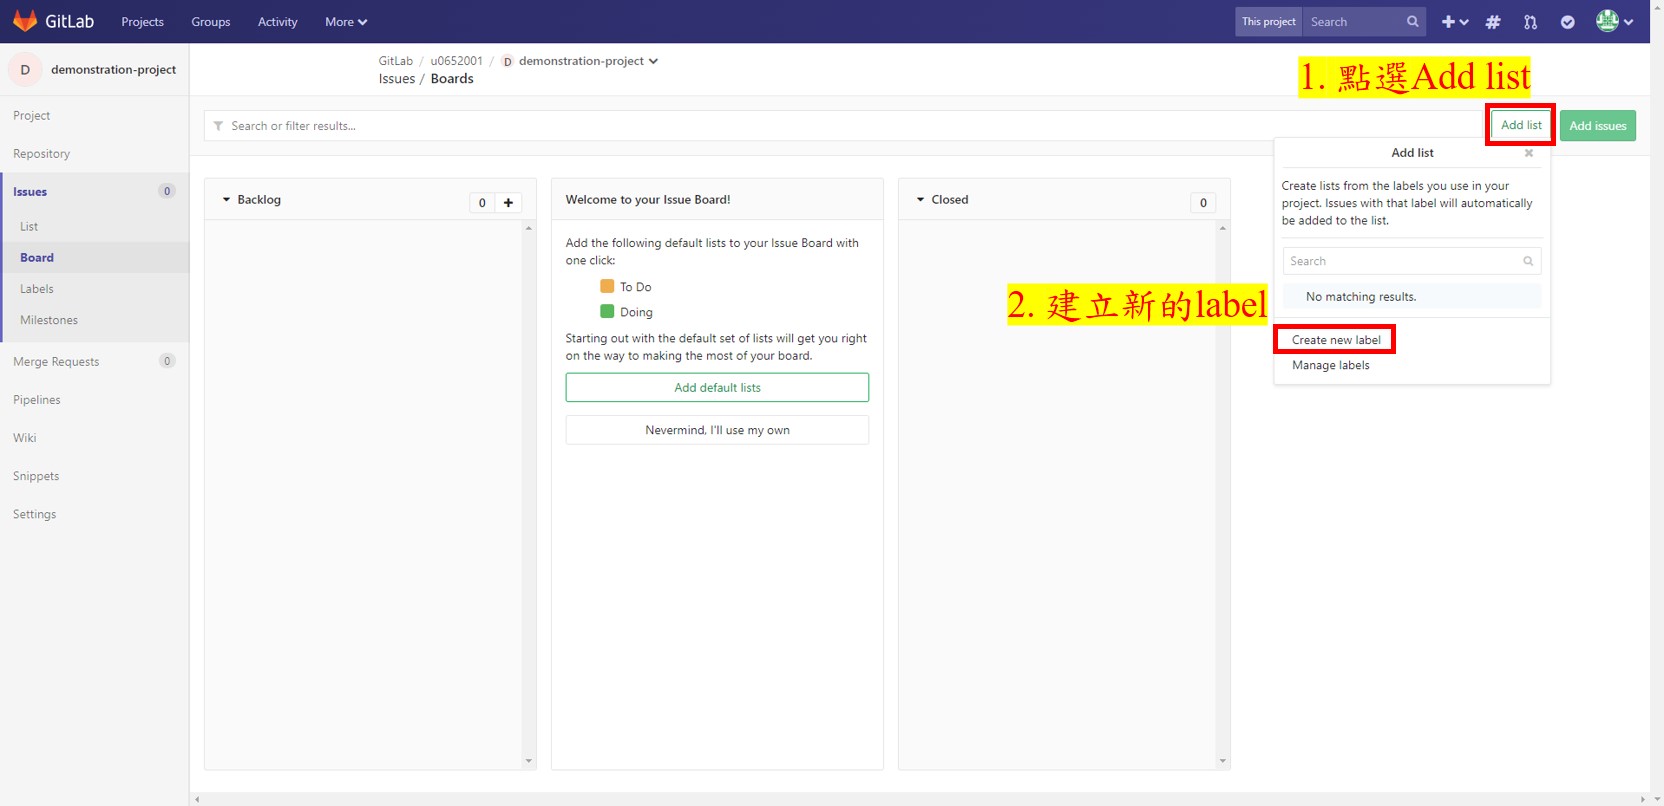Click the Add default lists button
This screenshot has height=806, width=1664.
click(717, 388)
